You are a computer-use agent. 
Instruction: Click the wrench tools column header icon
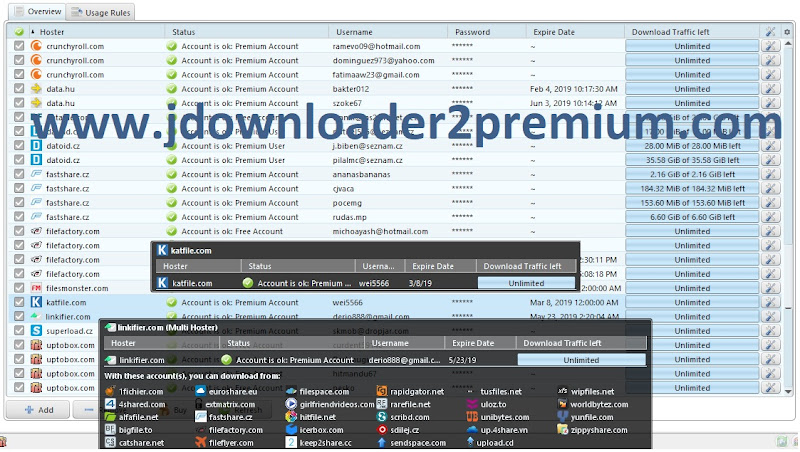pos(770,32)
